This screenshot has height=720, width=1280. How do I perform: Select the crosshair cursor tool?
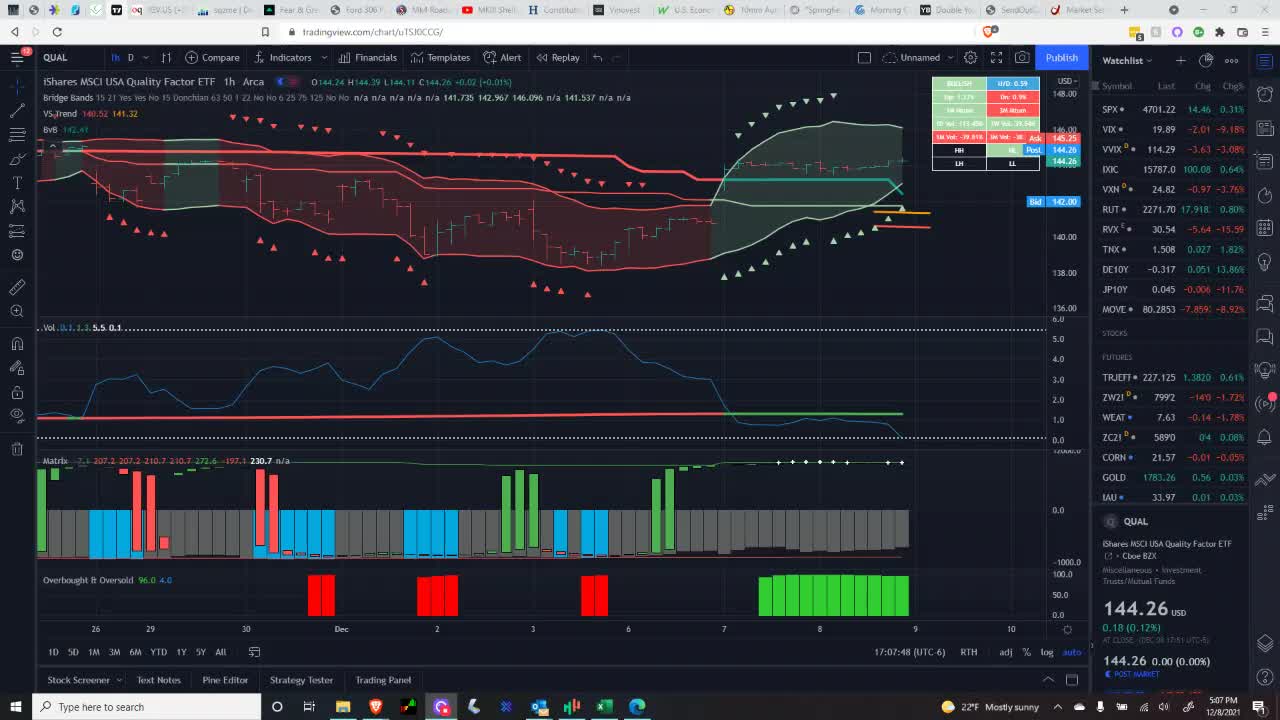pos(17,86)
